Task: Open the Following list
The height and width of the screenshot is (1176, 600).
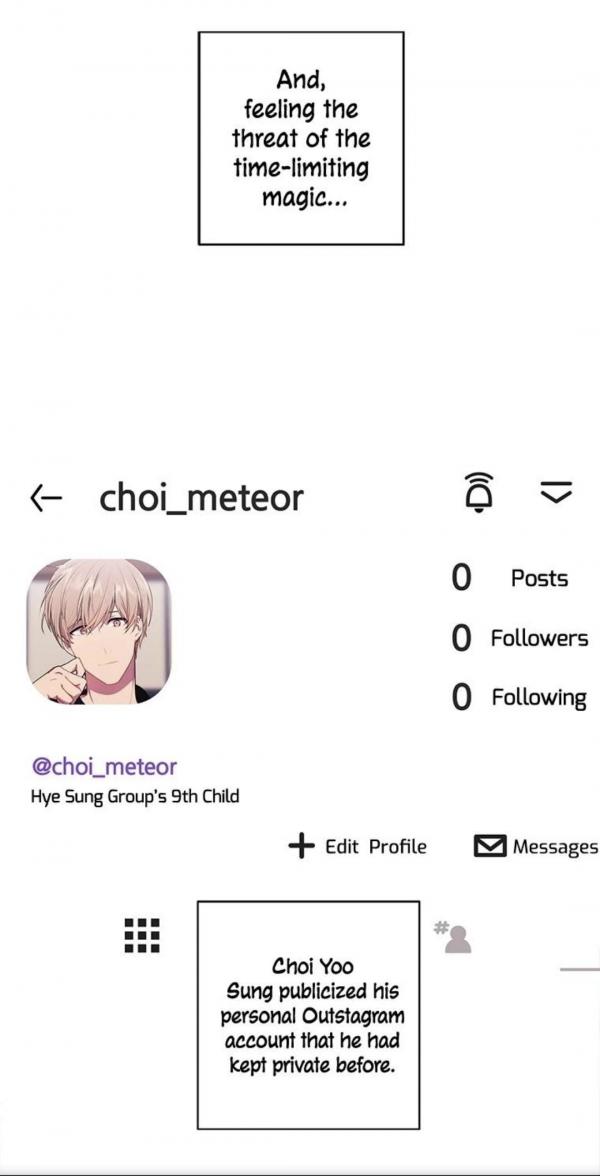Action: tap(538, 698)
